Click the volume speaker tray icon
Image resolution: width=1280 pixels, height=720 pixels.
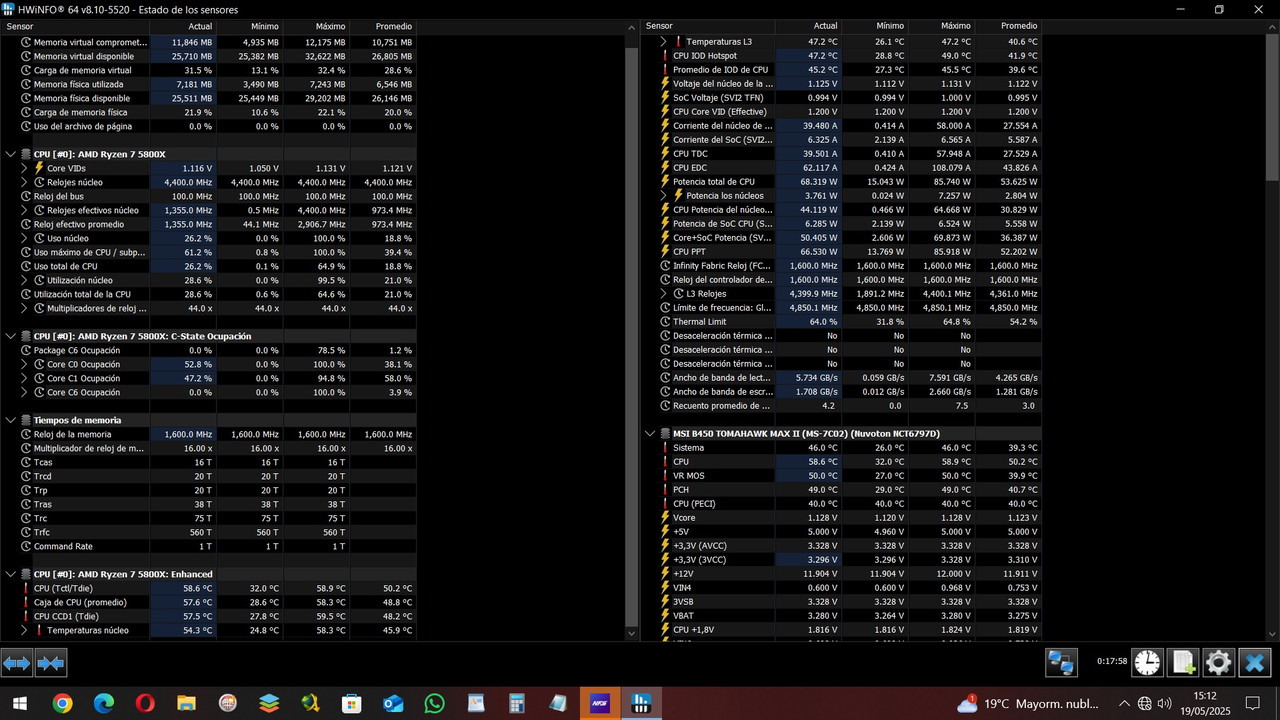1165,704
